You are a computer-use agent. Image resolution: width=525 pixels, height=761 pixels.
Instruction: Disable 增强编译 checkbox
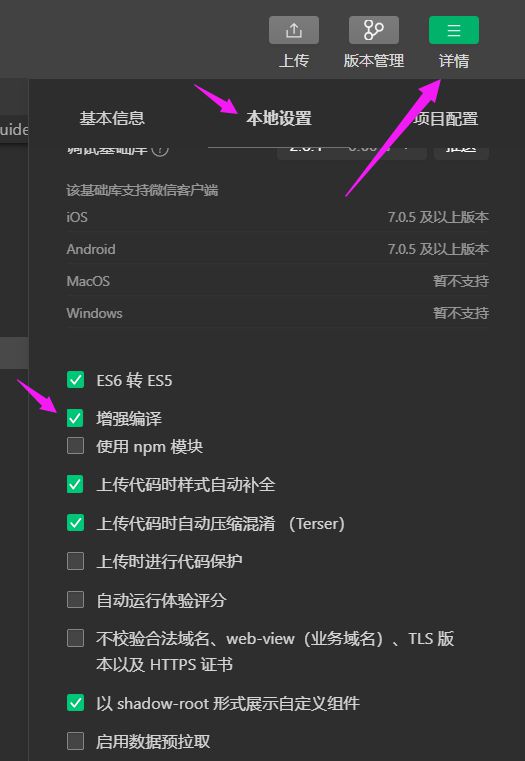click(75, 418)
